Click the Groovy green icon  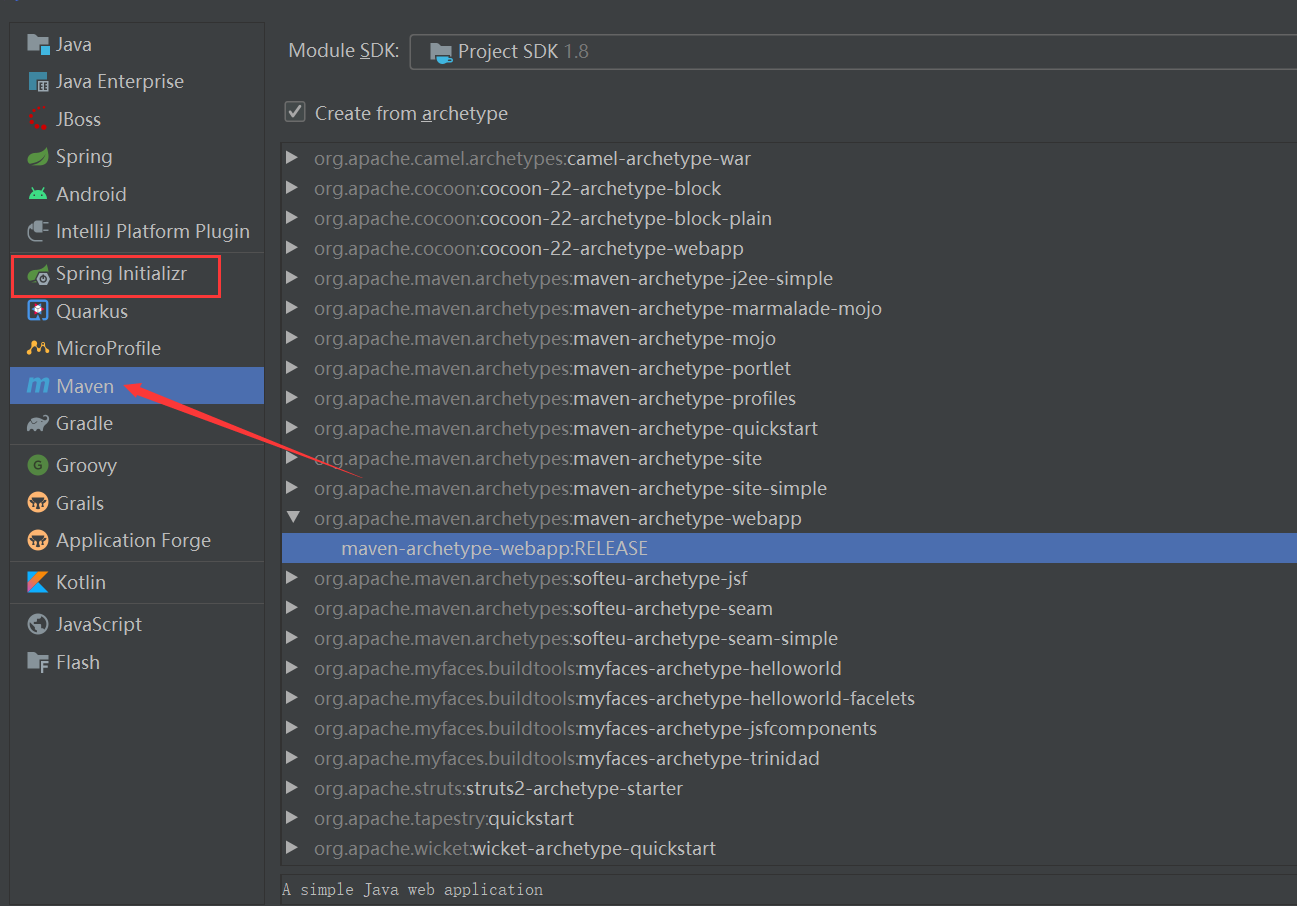[x=38, y=465]
